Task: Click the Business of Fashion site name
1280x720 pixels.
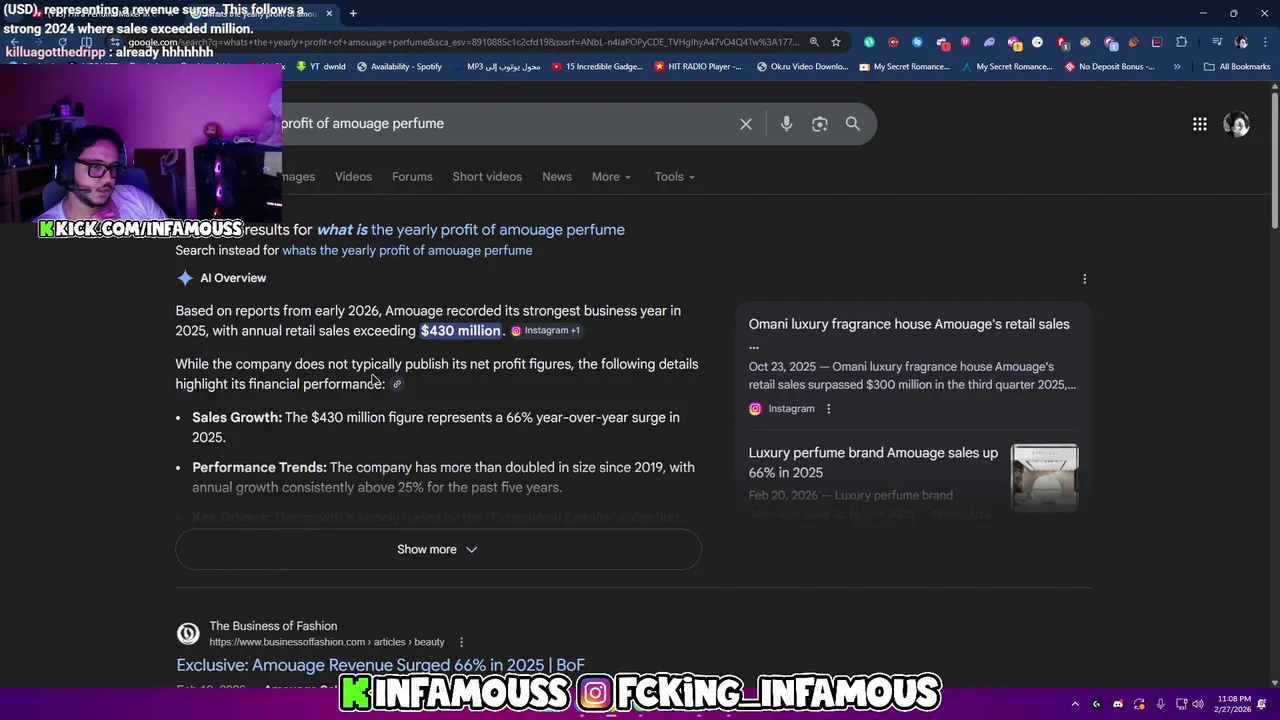Action: point(273,626)
